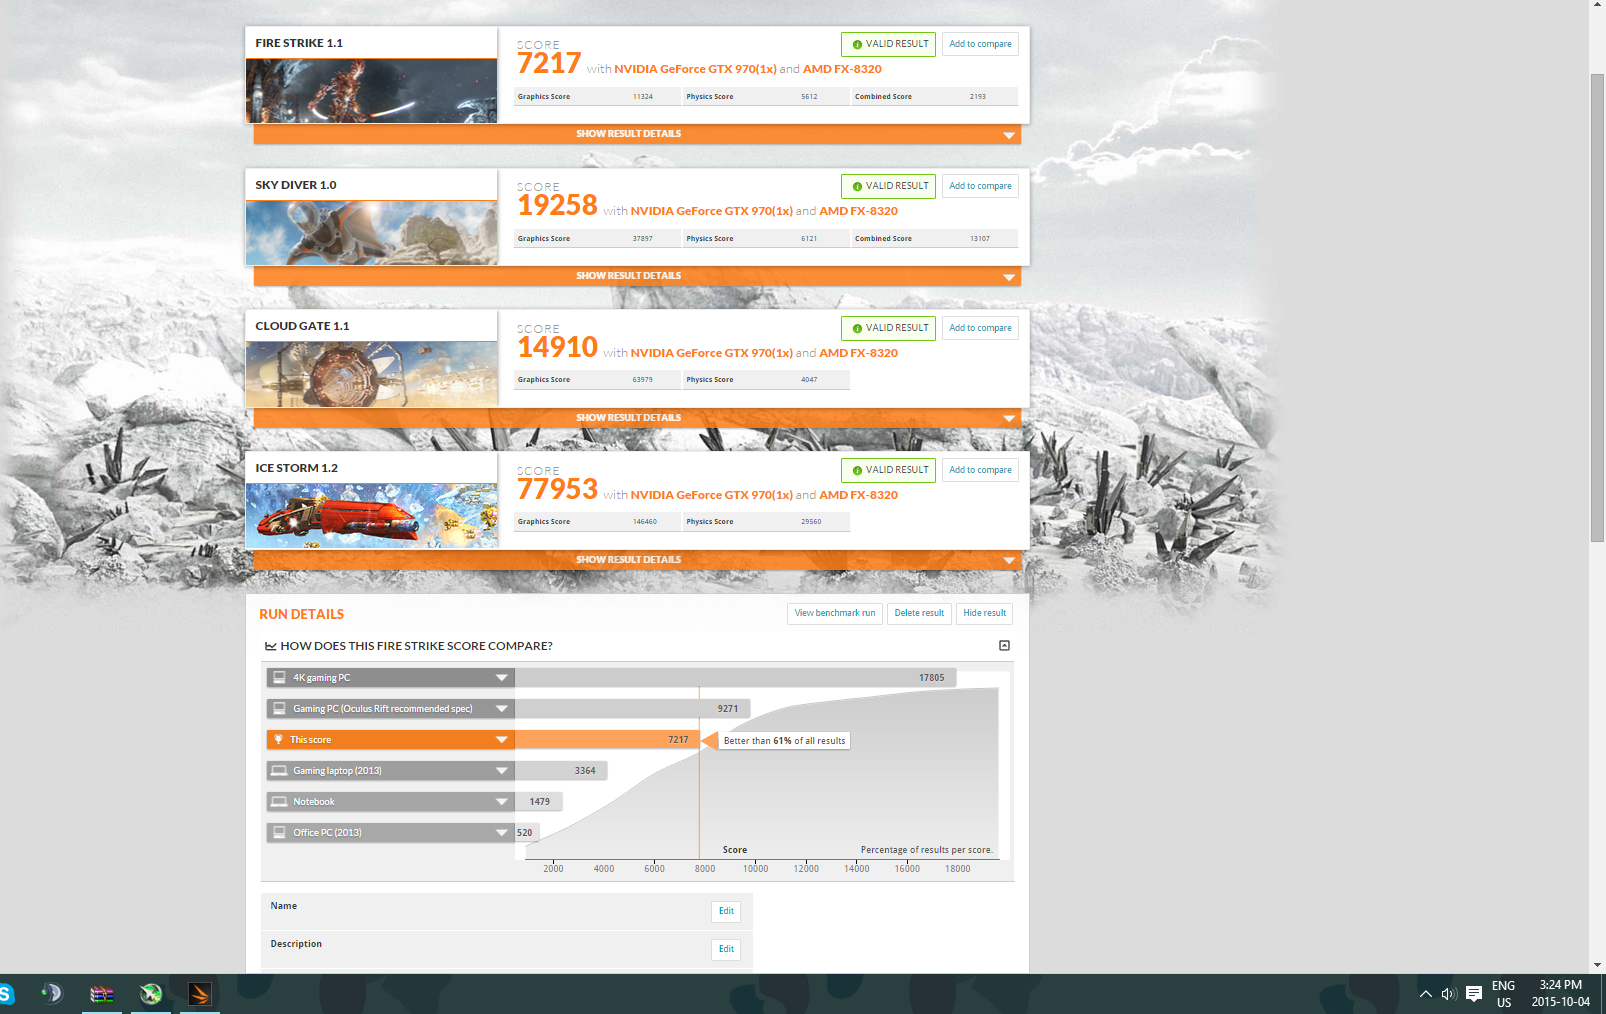Viewport: 1606px width, 1014px height.
Task: Collapse the Fire Strike score comparison panel
Action: (x=1004, y=646)
